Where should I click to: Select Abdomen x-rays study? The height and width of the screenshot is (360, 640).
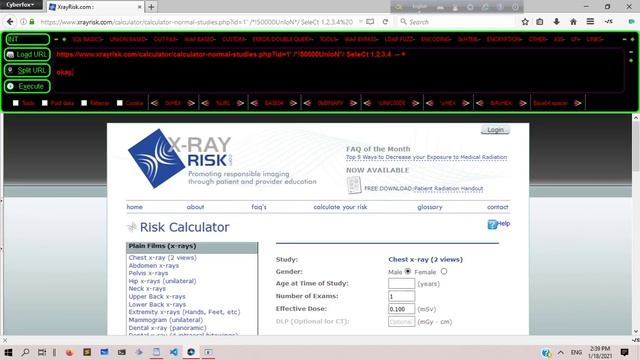coord(153,265)
